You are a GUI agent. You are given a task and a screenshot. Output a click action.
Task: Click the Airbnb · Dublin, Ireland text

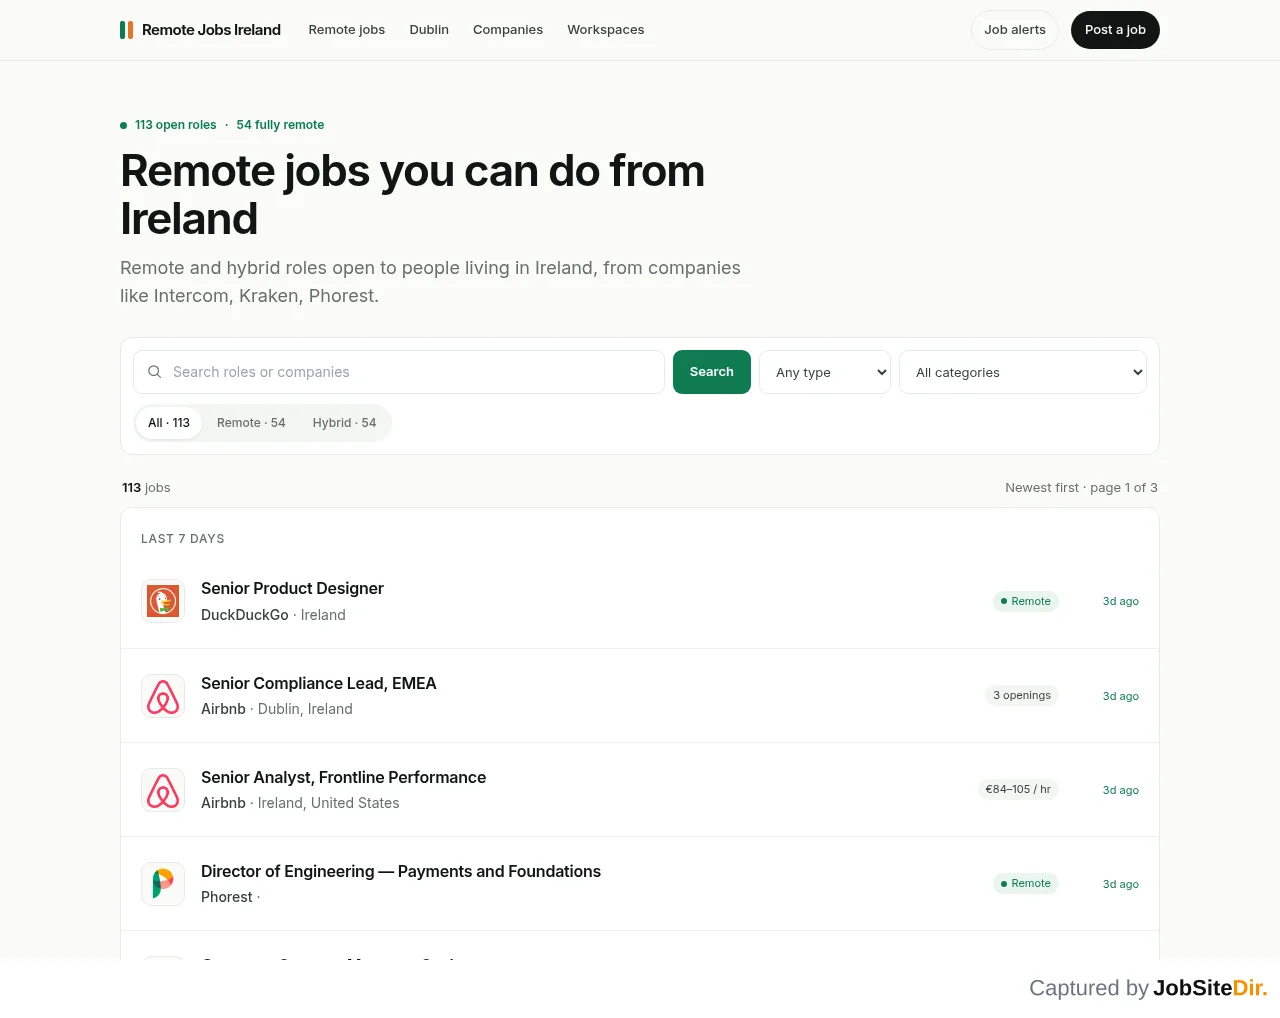tap(277, 709)
